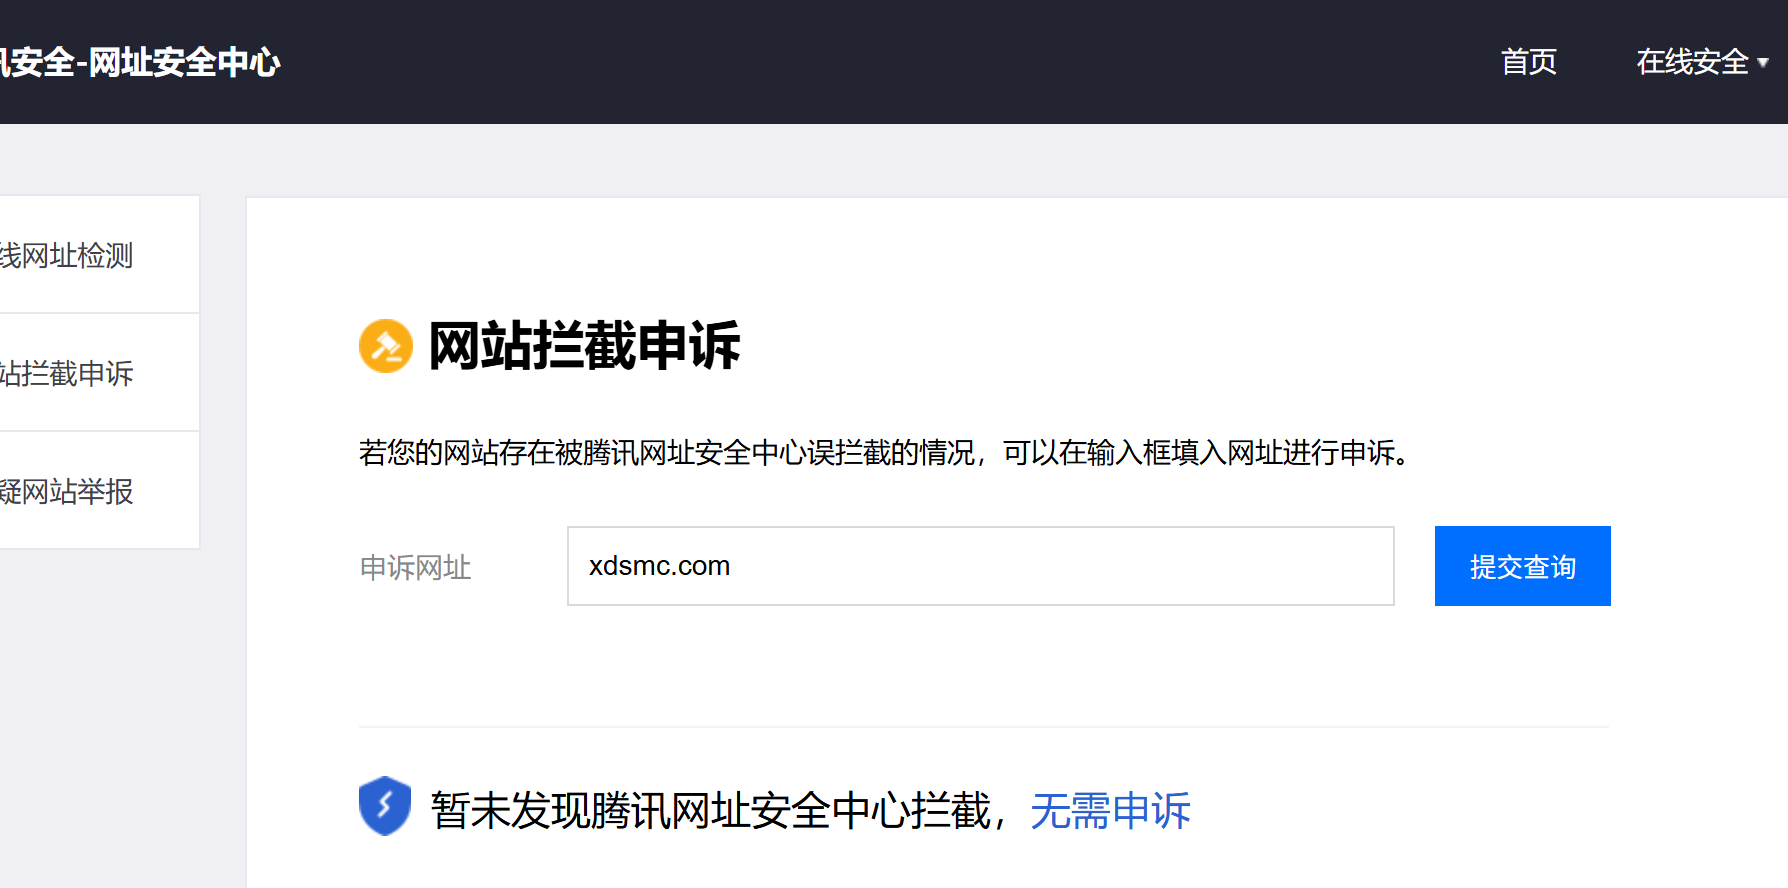
Task: Expand the 在线安全 dropdown menu
Action: coord(1702,62)
